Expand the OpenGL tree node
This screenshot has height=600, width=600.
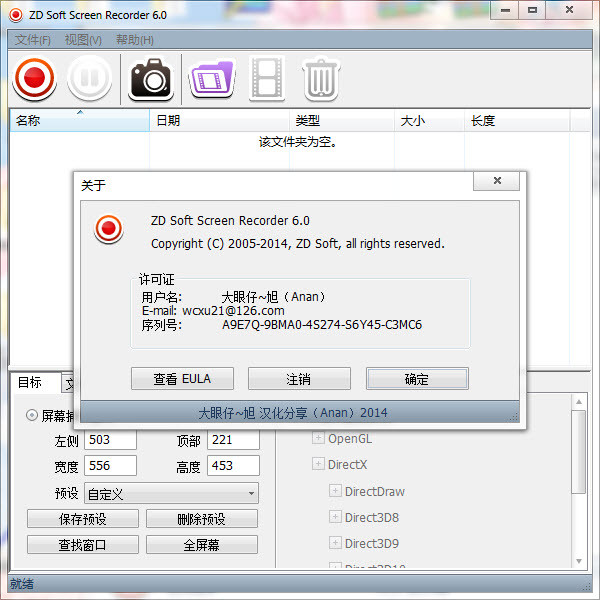pyautogui.click(x=318, y=438)
